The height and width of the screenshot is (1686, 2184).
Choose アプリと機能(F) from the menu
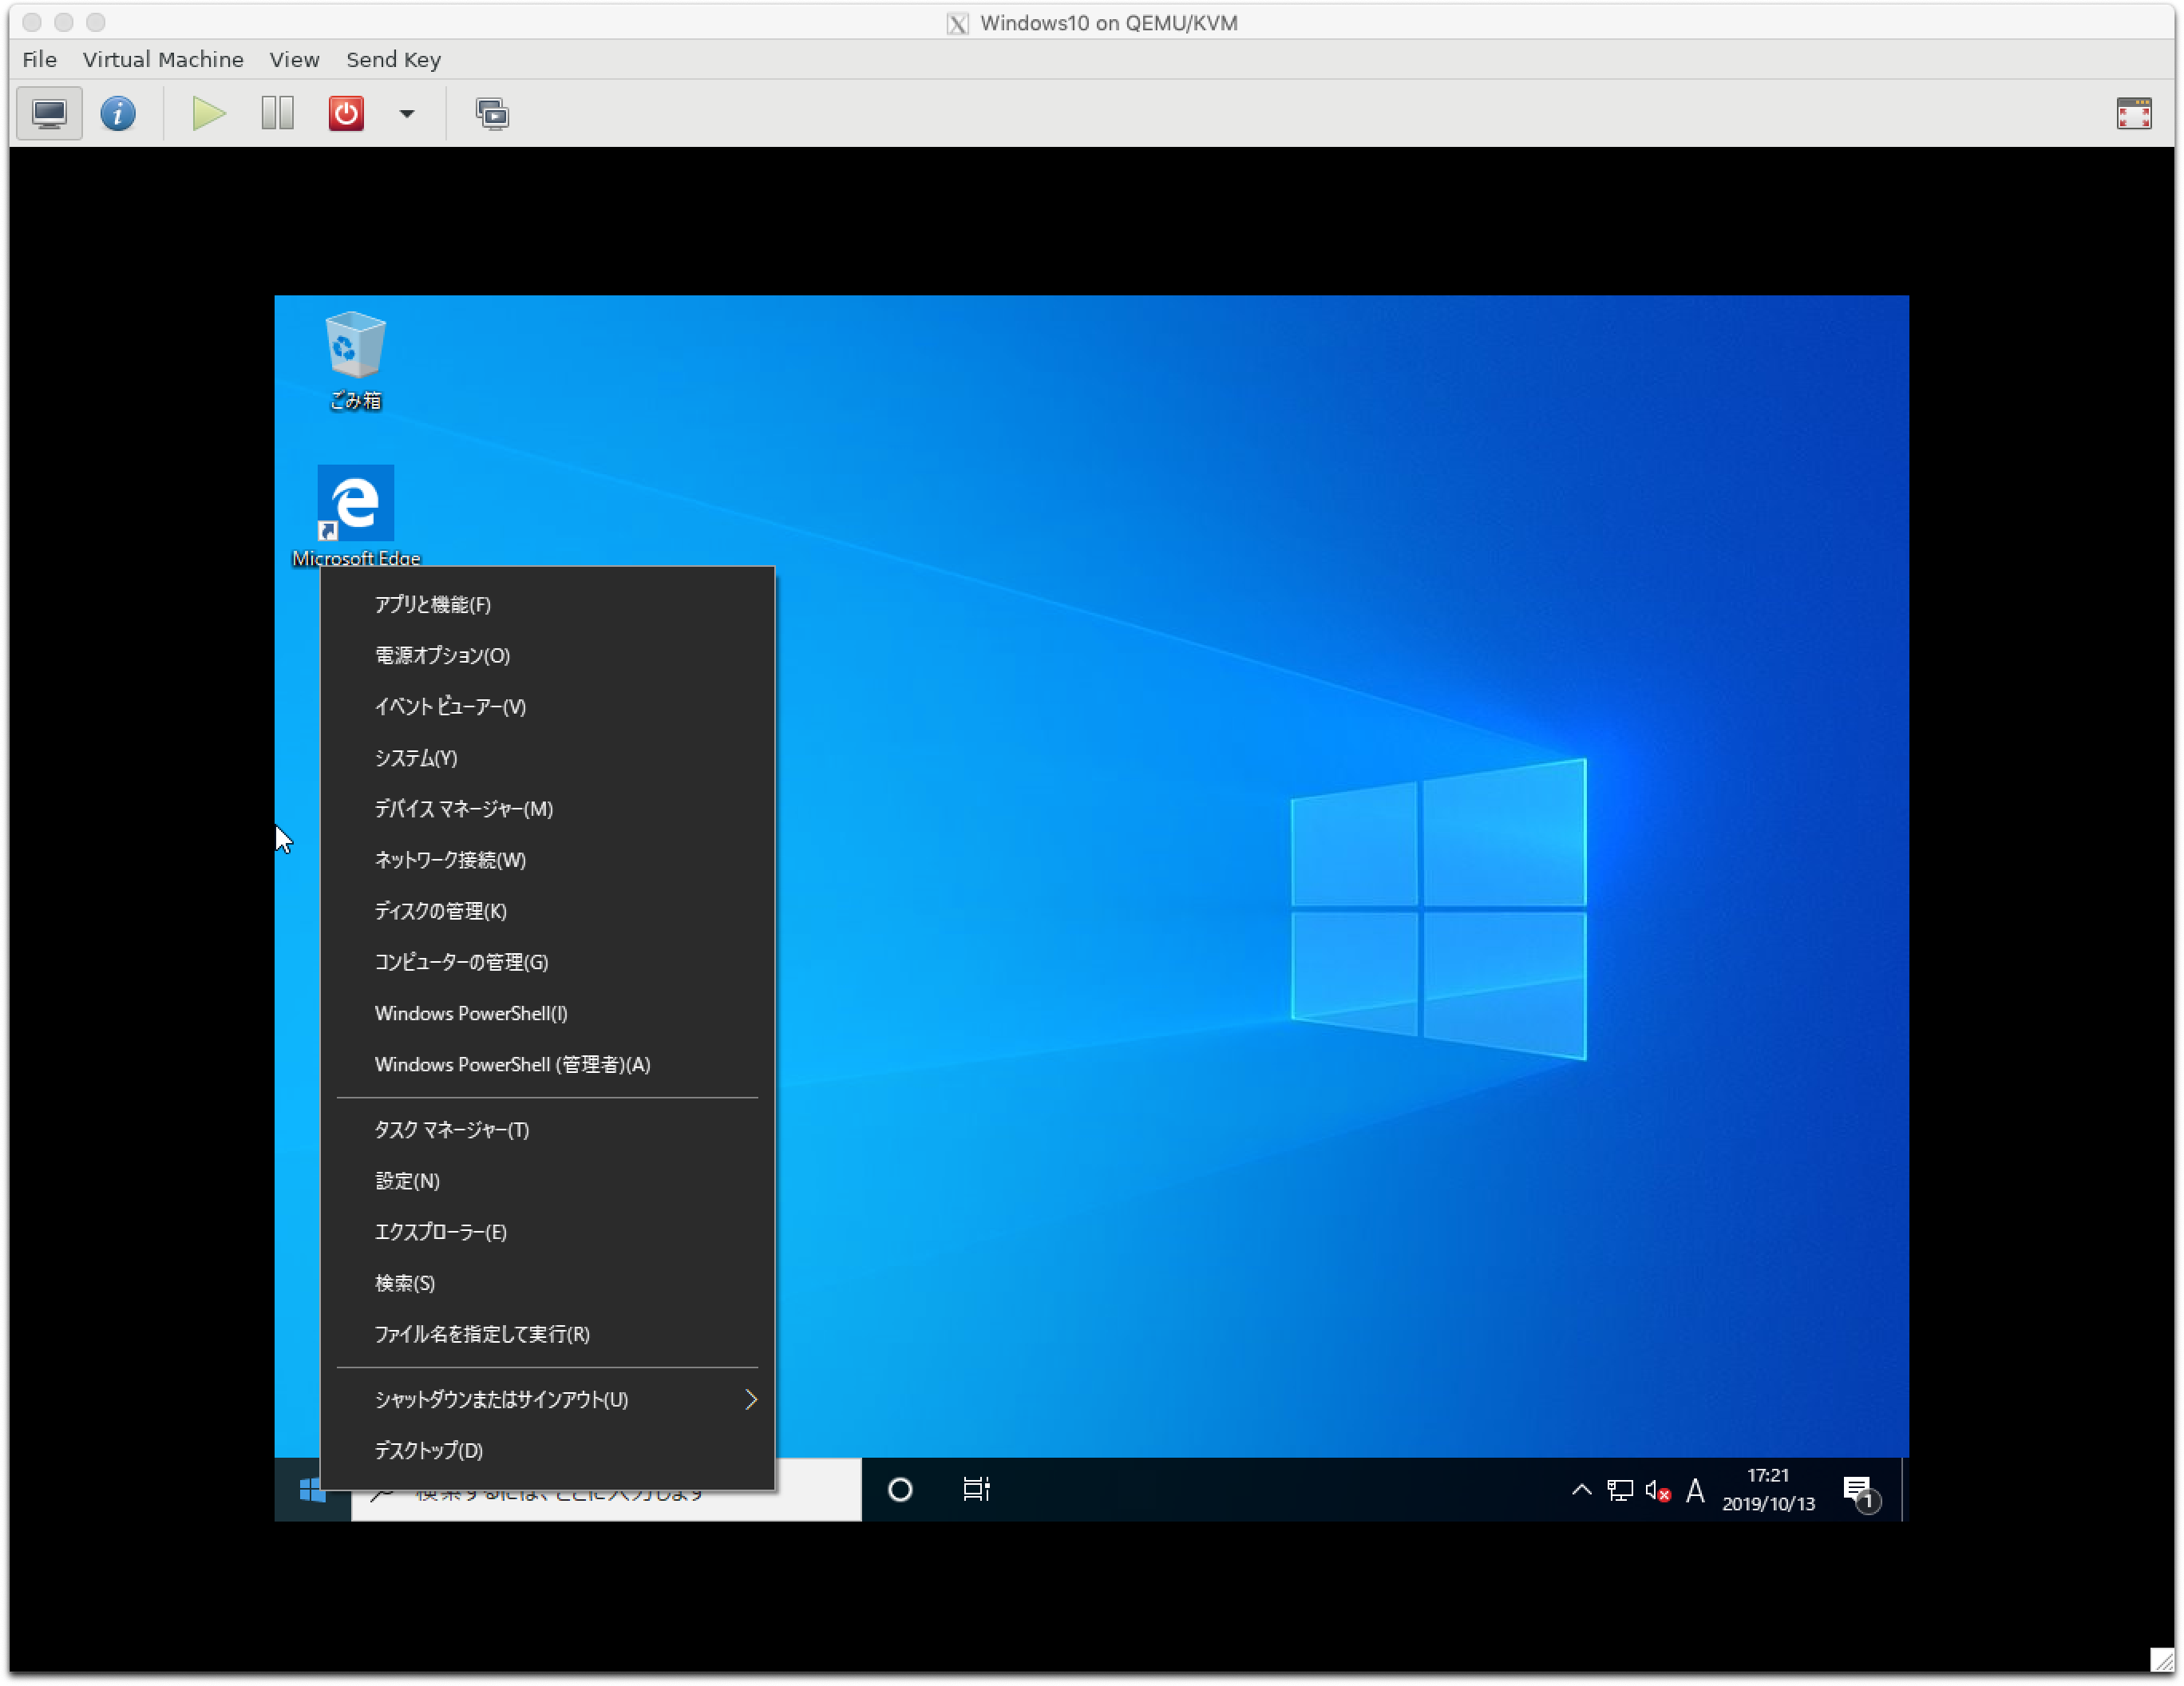pyautogui.click(x=547, y=604)
